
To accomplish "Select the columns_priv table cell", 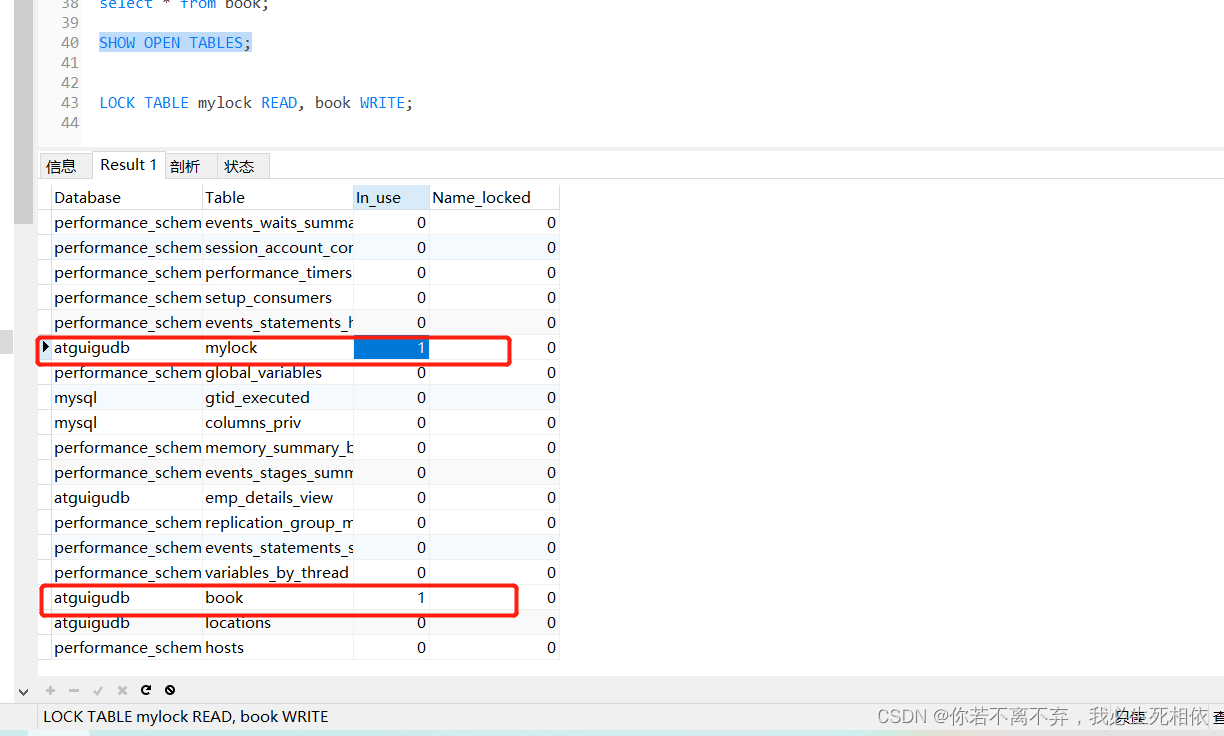I will point(278,423).
